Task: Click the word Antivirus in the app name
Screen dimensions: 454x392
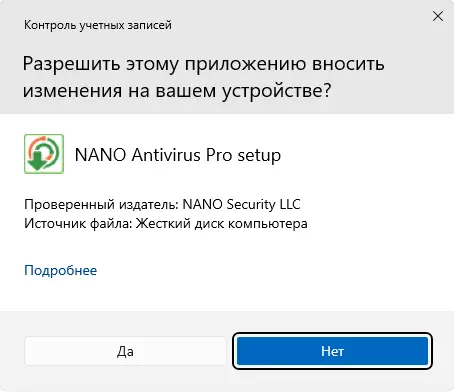Action: coord(165,155)
